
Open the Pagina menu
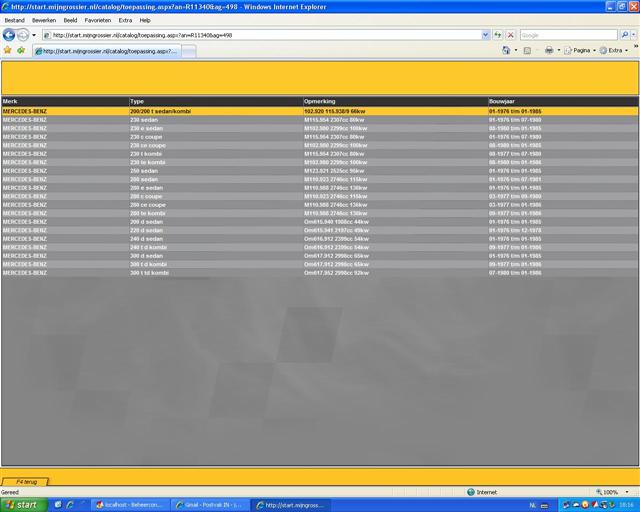[x=580, y=50]
